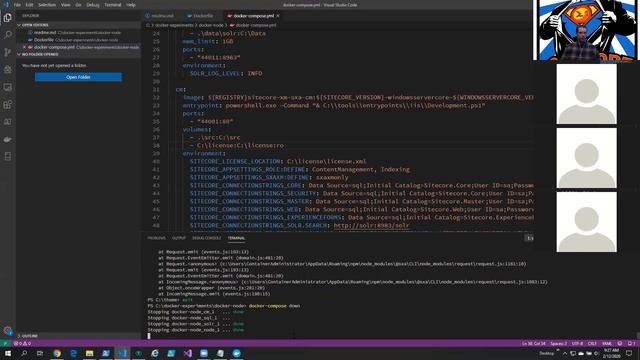
Task: Click the errors and warnings status bar counter
Action: click(22, 344)
